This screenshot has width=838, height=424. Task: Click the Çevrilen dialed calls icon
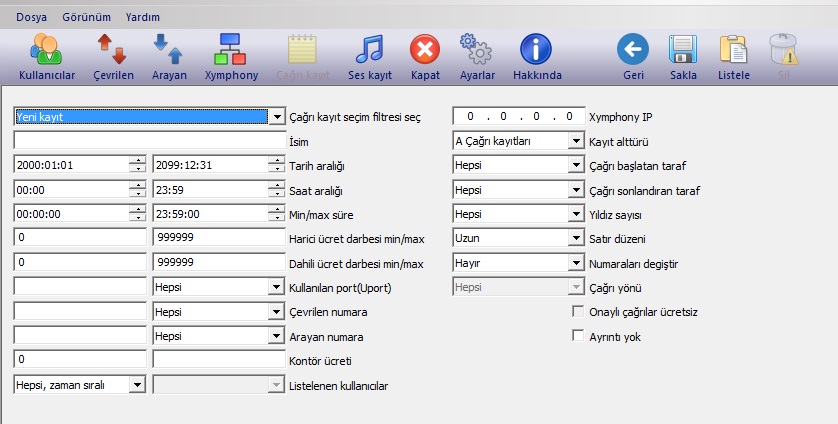tap(111, 50)
